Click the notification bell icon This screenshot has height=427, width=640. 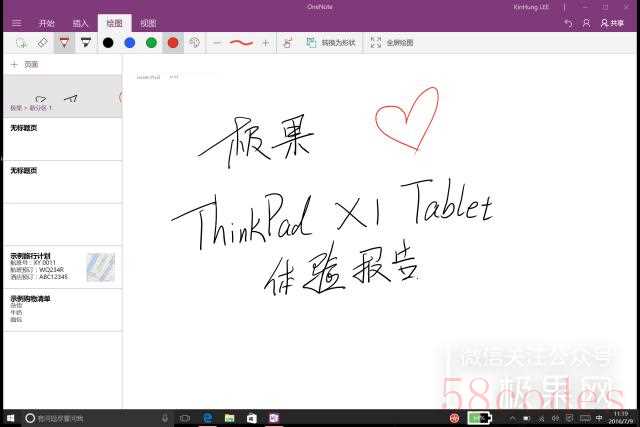588,22
